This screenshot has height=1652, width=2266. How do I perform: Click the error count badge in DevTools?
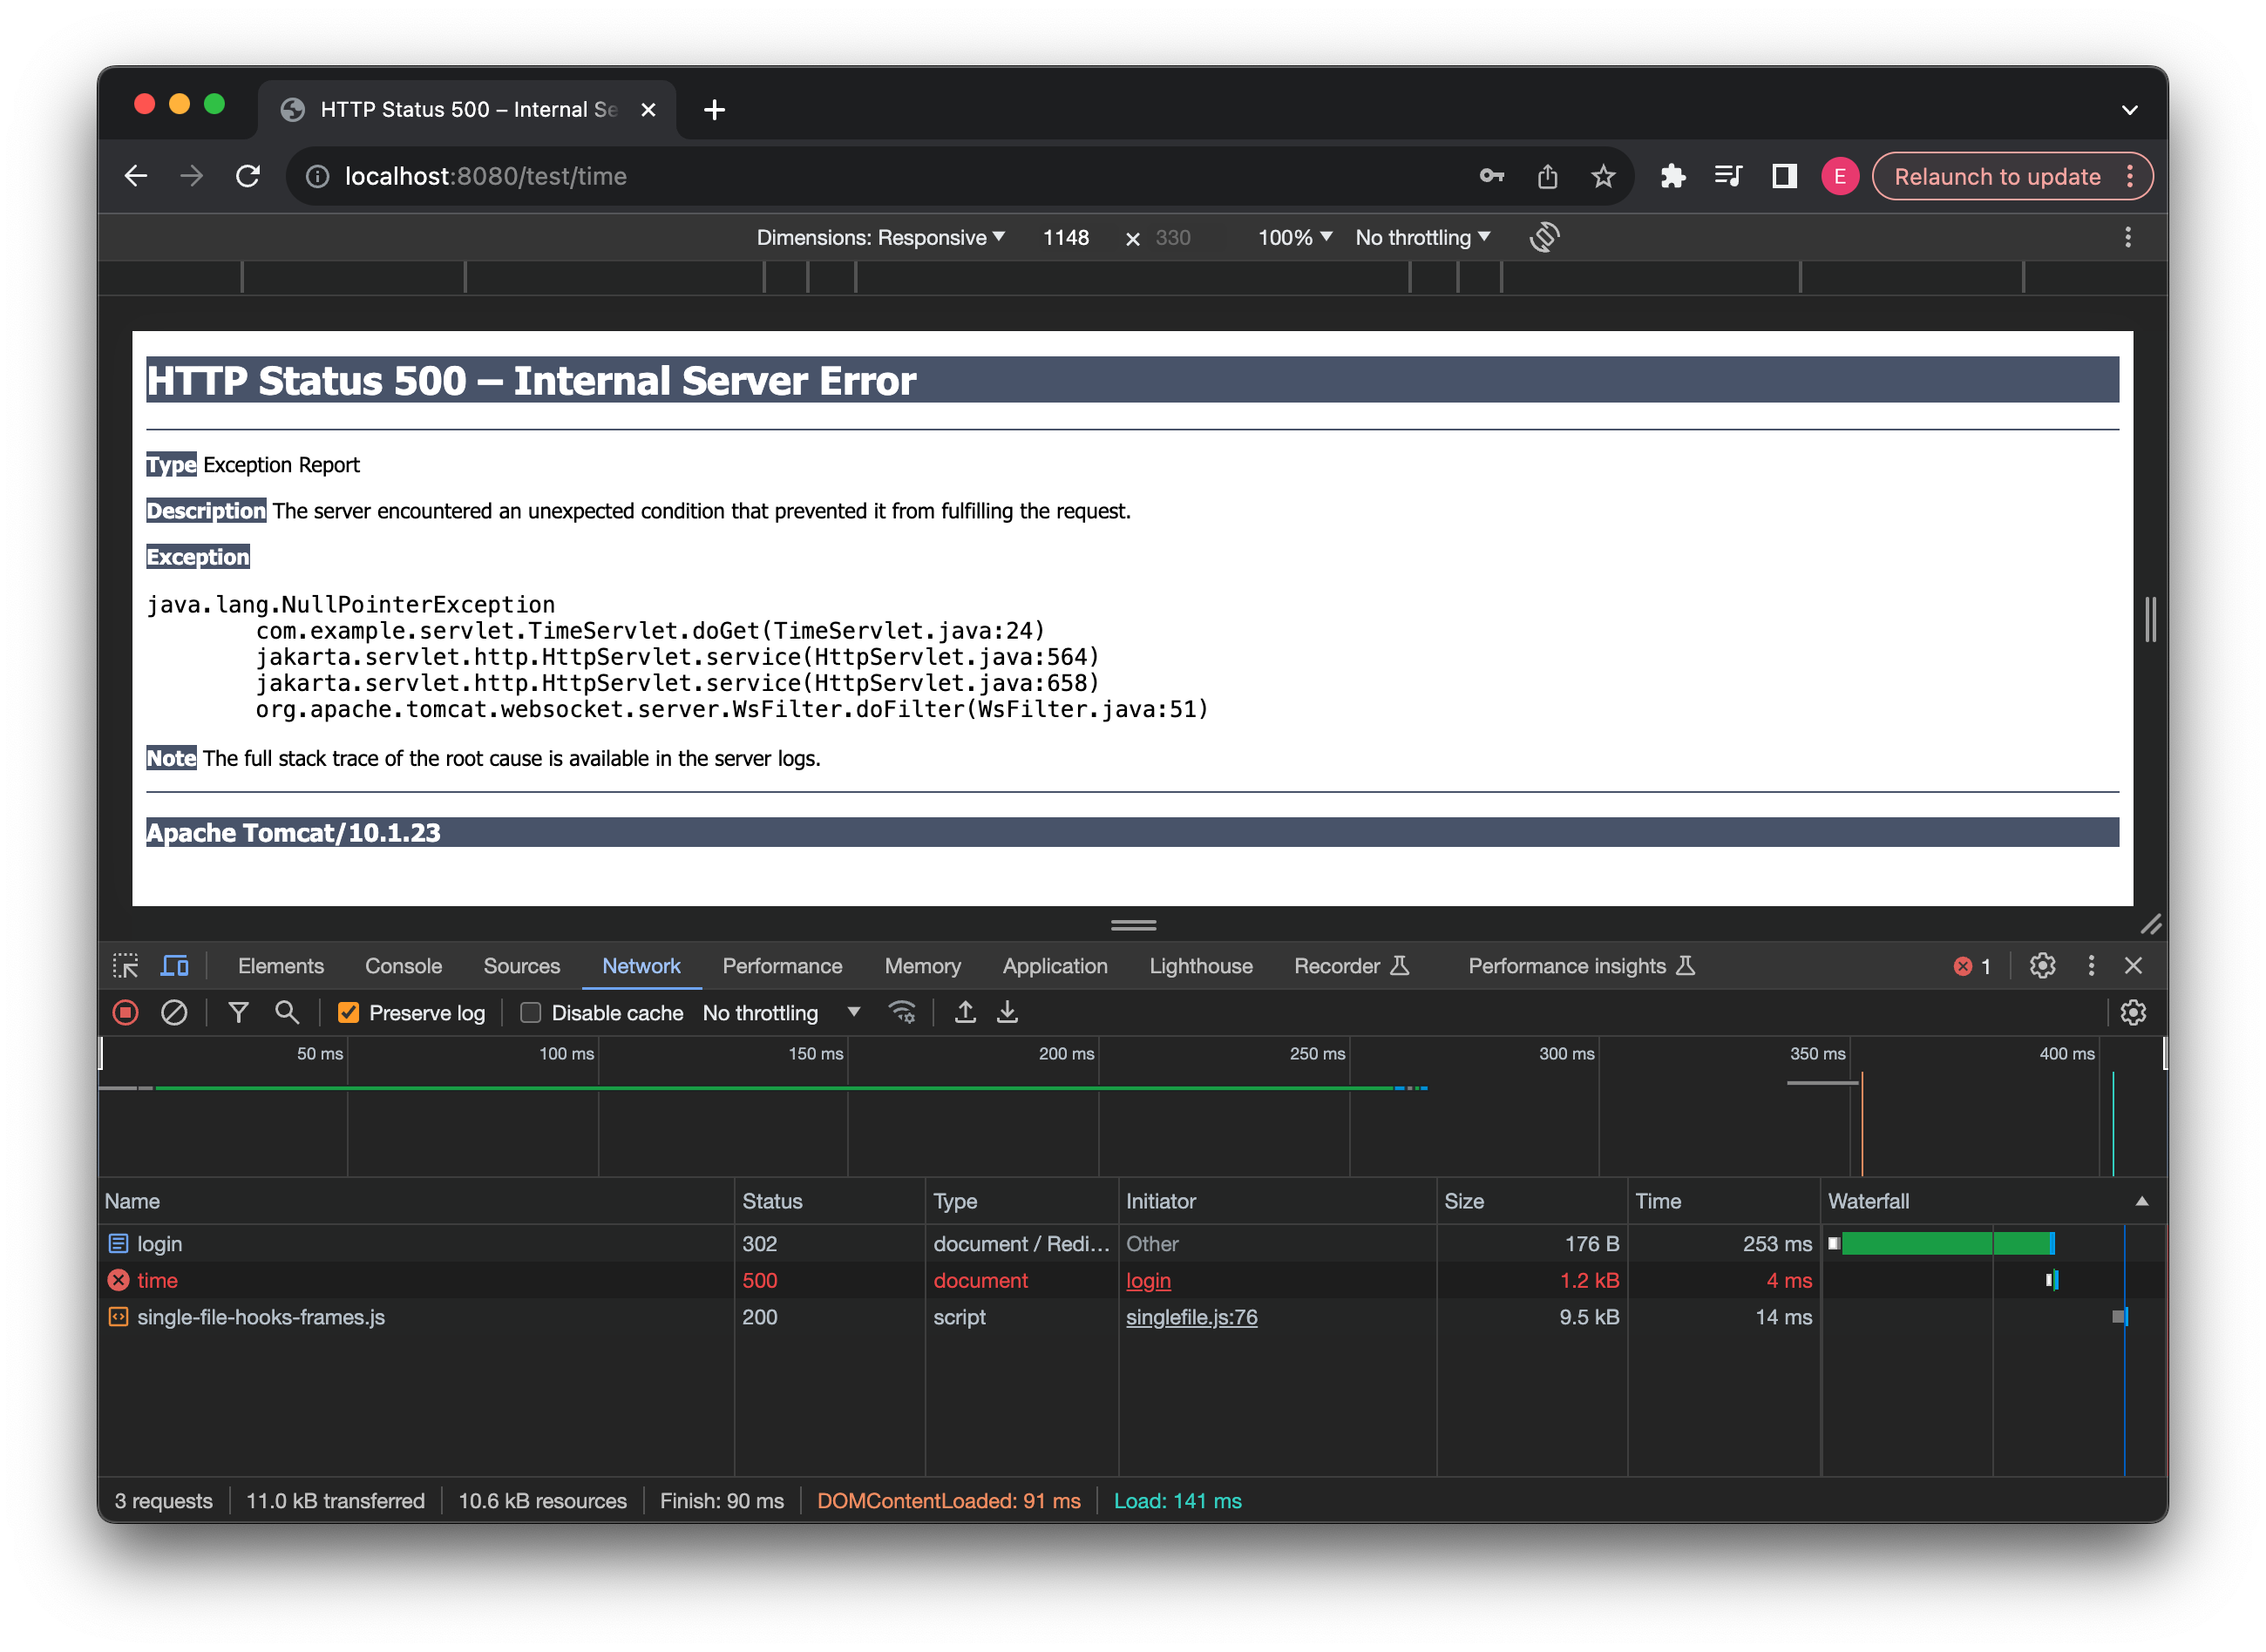point(1971,966)
